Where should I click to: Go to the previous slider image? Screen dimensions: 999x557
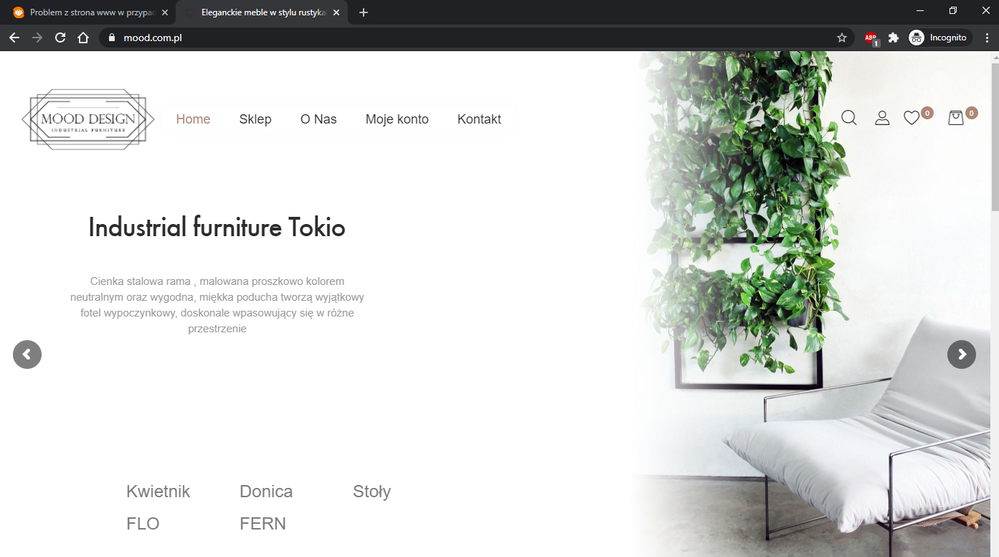click(27, 354)
